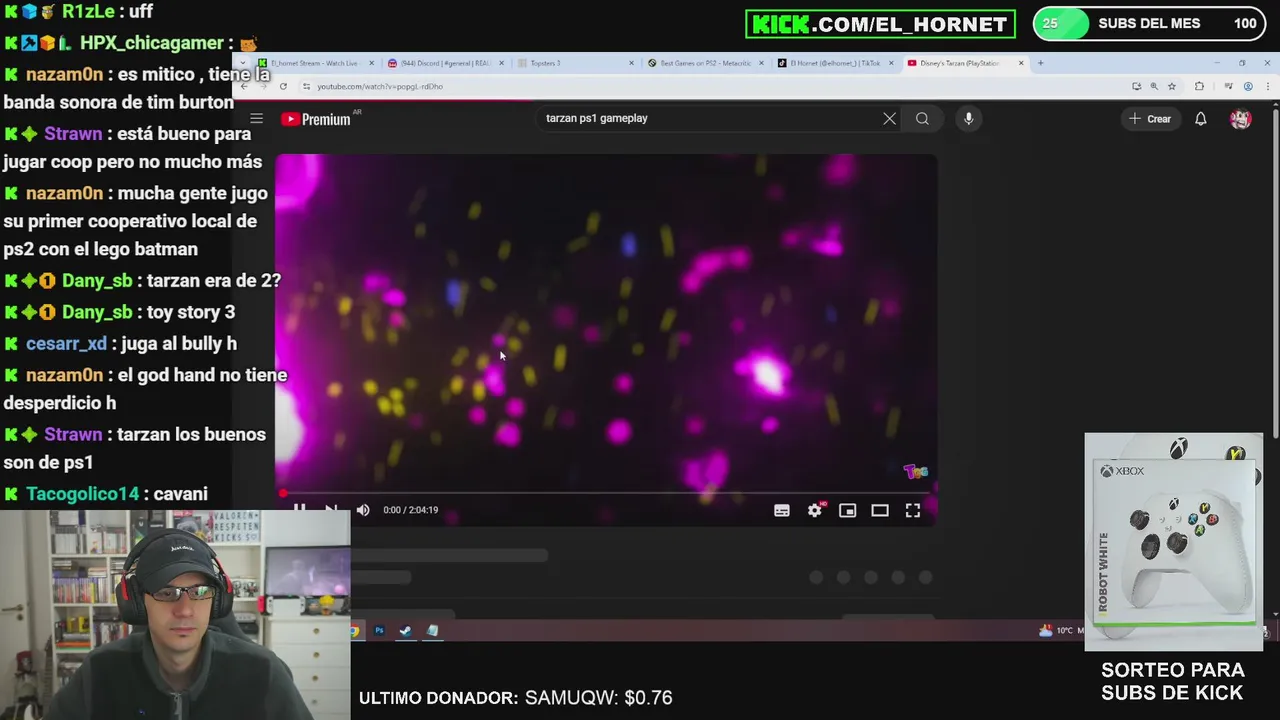This screenshot has height=720, width=1280.
Task: Open the Chrome profile icon
Action: click(x=1248, y=86)
